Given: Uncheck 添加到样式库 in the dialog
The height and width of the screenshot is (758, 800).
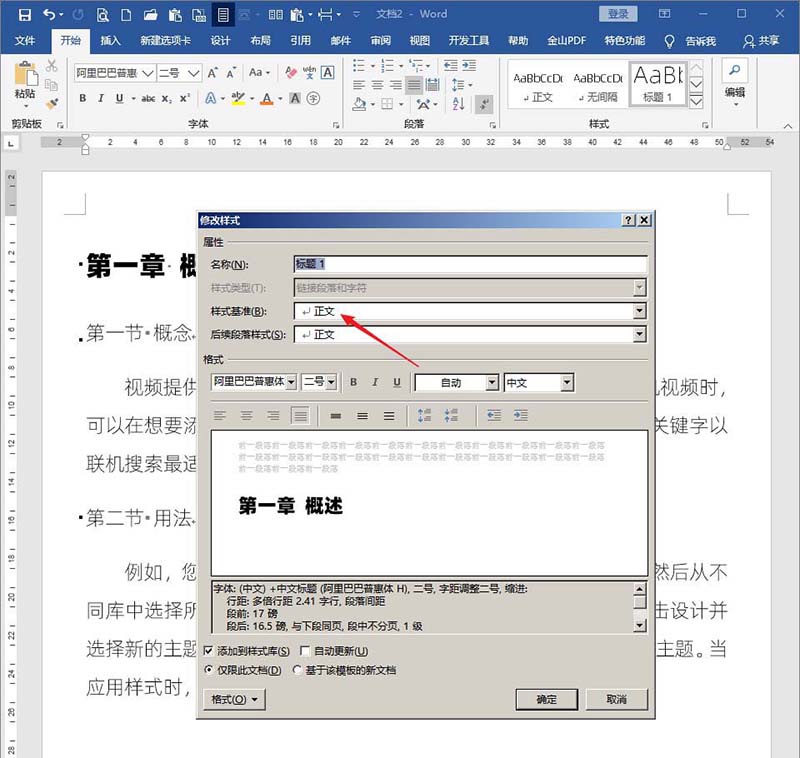Looking at the screenshot, I should [x=207, y=650].
